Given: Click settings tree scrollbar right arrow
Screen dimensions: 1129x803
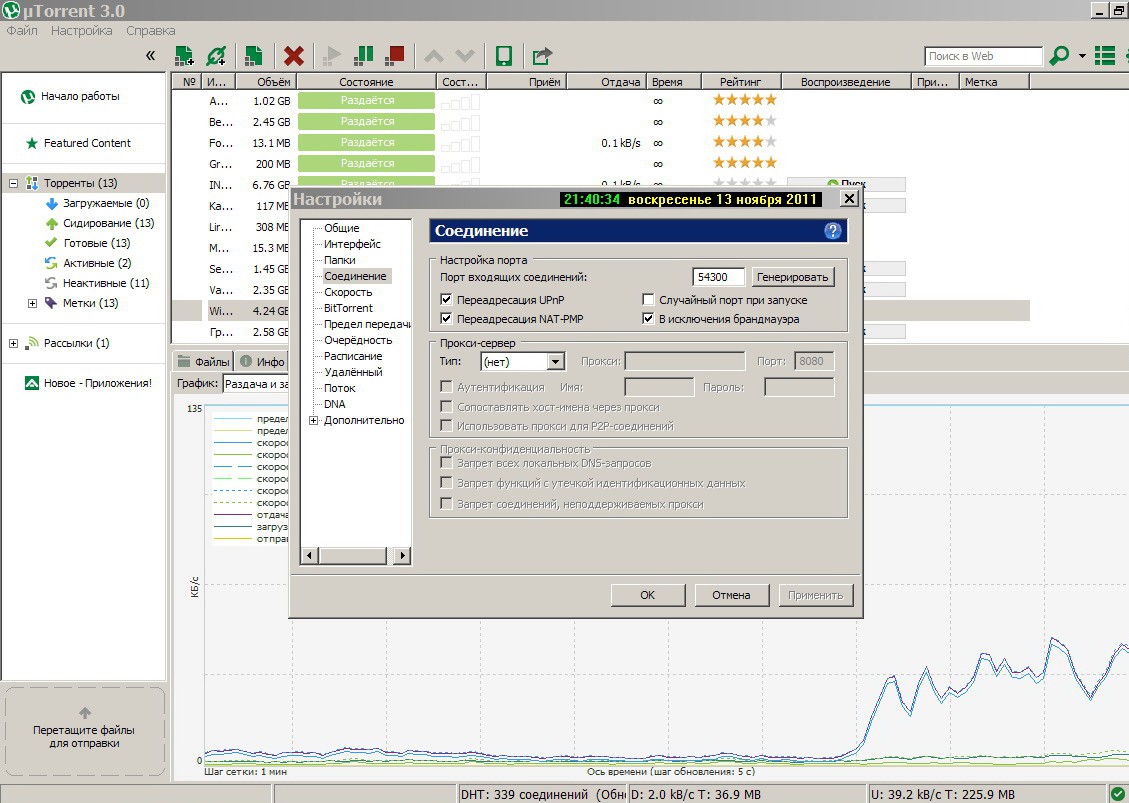Looking at the screenshot, I should tap(402, 555).
